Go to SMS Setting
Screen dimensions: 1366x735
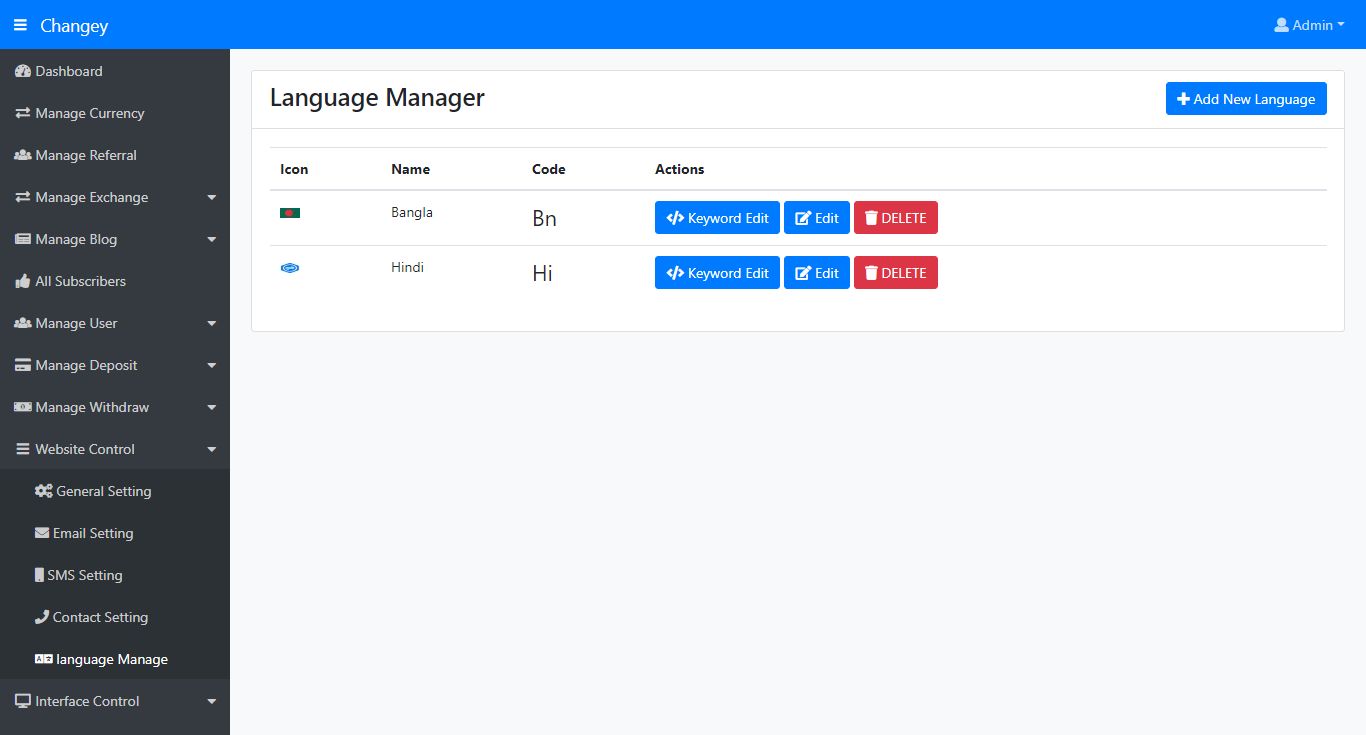point(84,575)
